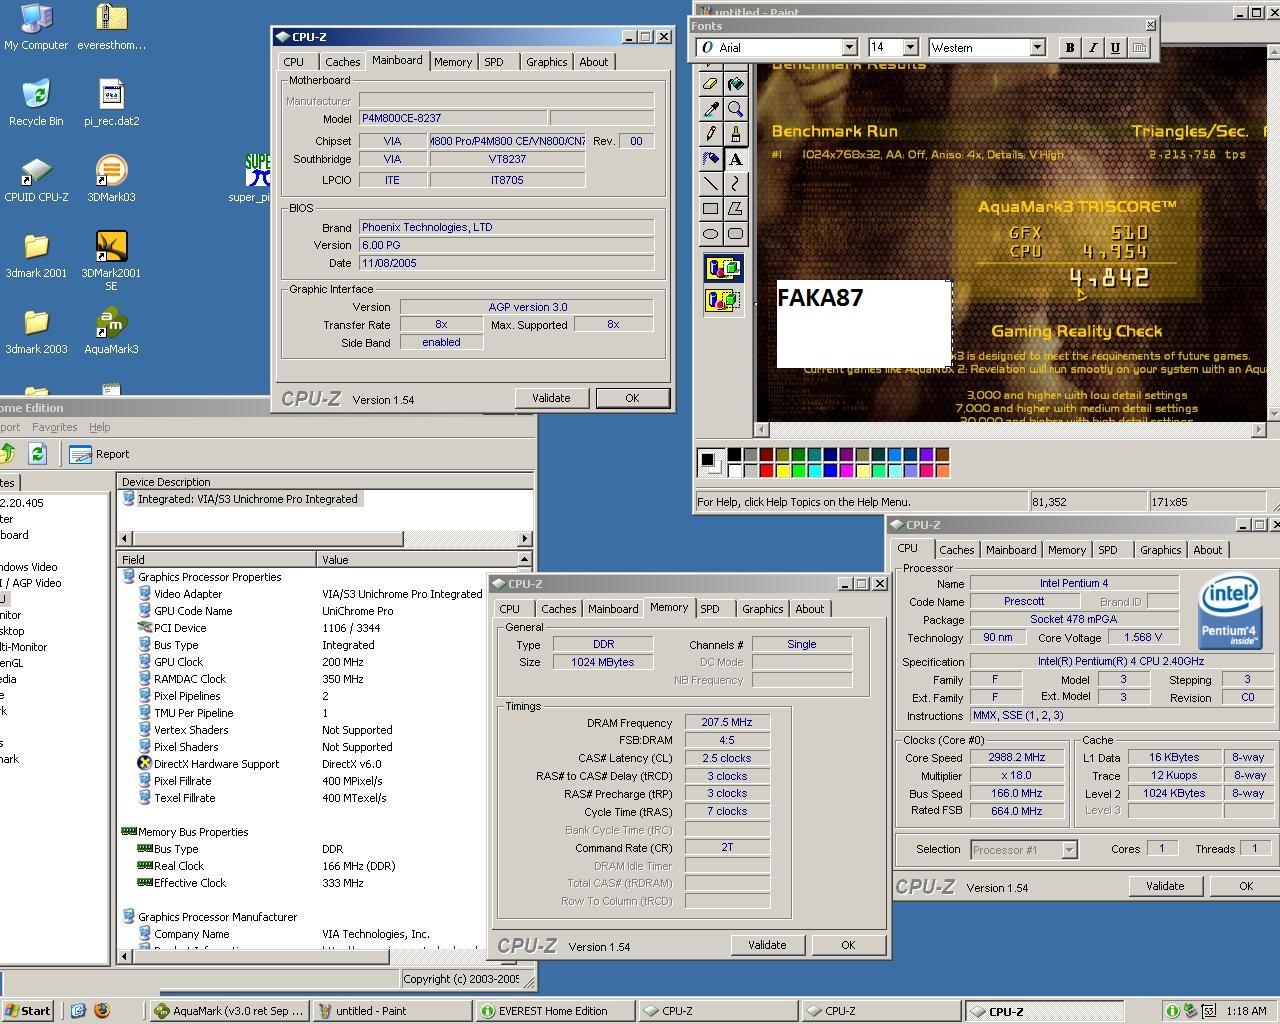
Task: Select the Magnifier tool in Paint
Action: (736, 109)
